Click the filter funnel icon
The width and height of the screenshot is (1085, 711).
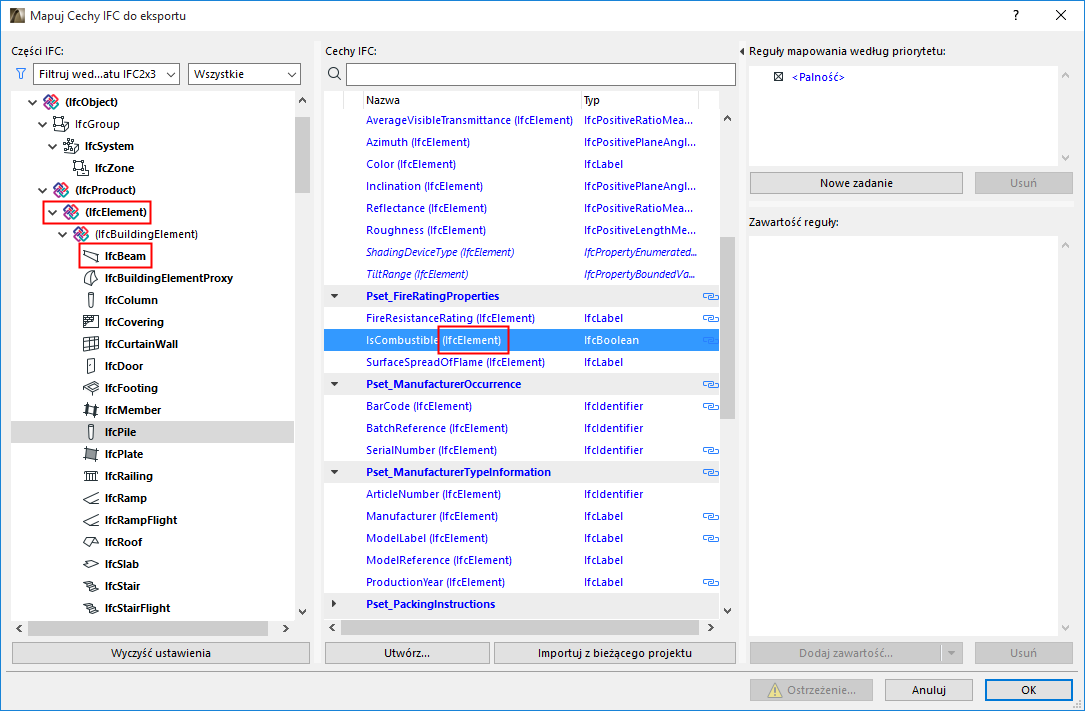tap(21, 73)
